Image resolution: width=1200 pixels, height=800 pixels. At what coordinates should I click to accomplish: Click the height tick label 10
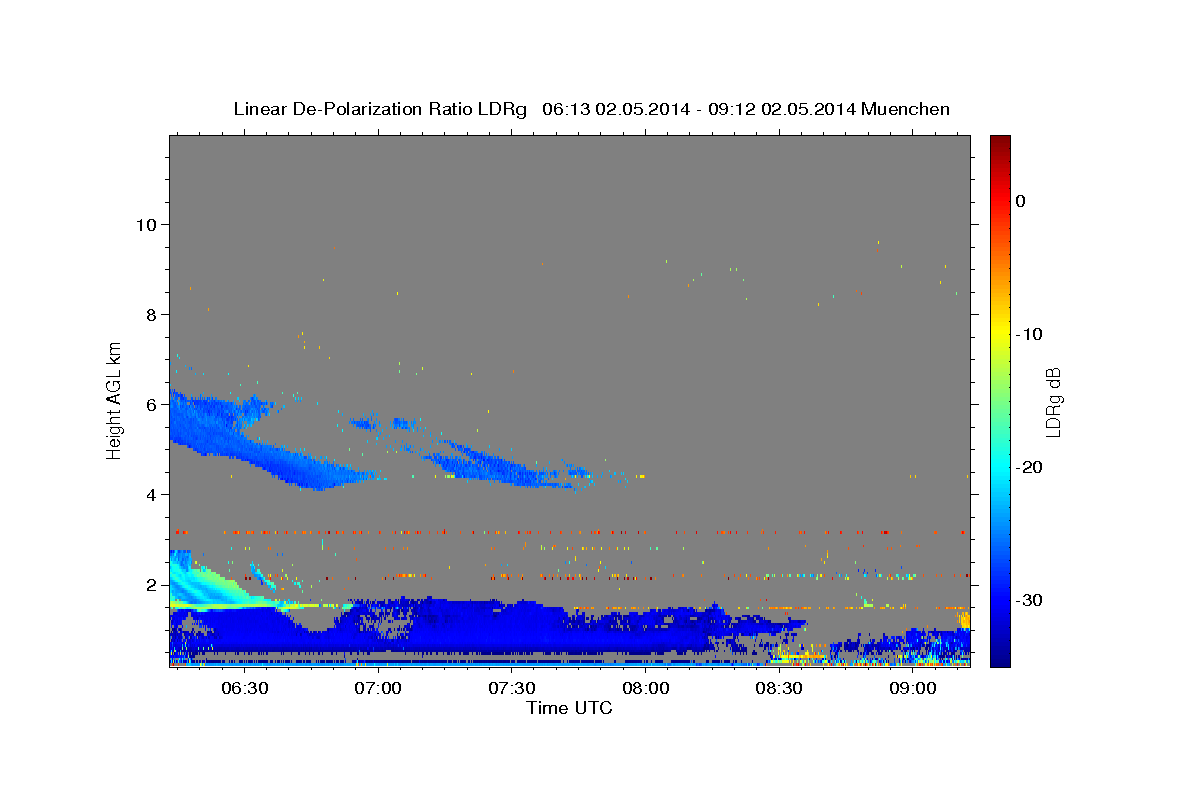(x=145, y=224)
